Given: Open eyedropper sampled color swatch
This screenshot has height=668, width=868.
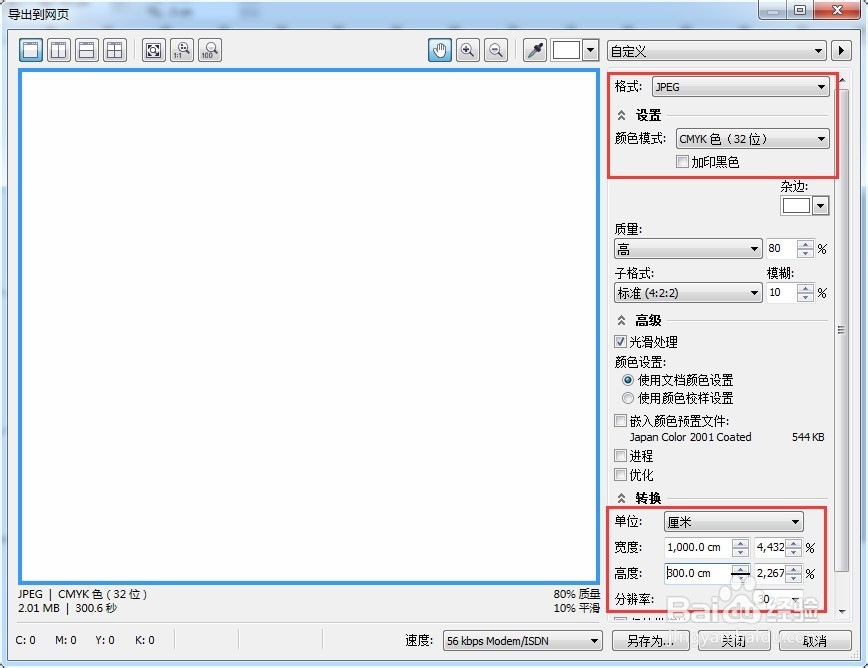Looking at the screenshot, I should tap(575, 50).
